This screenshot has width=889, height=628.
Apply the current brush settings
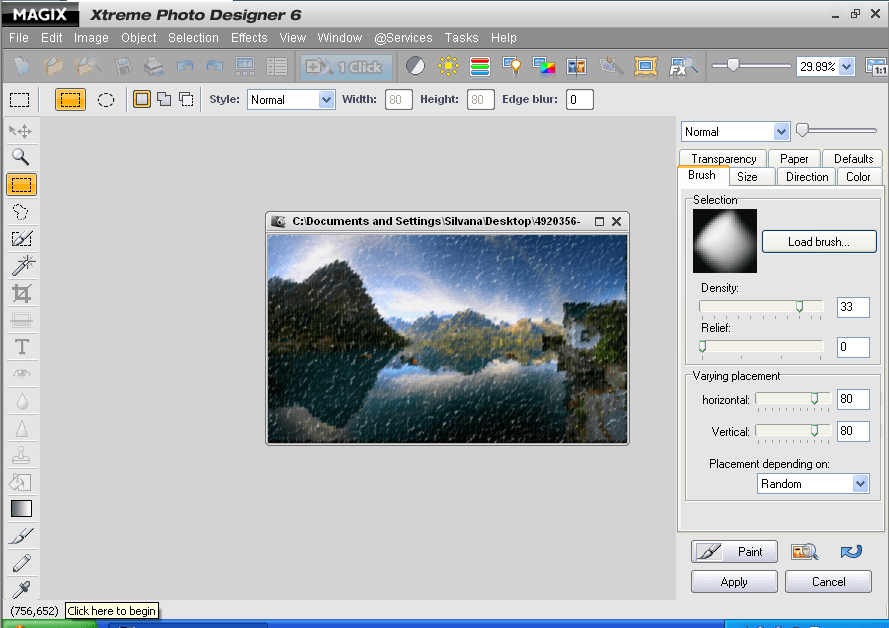coord(733,581)
